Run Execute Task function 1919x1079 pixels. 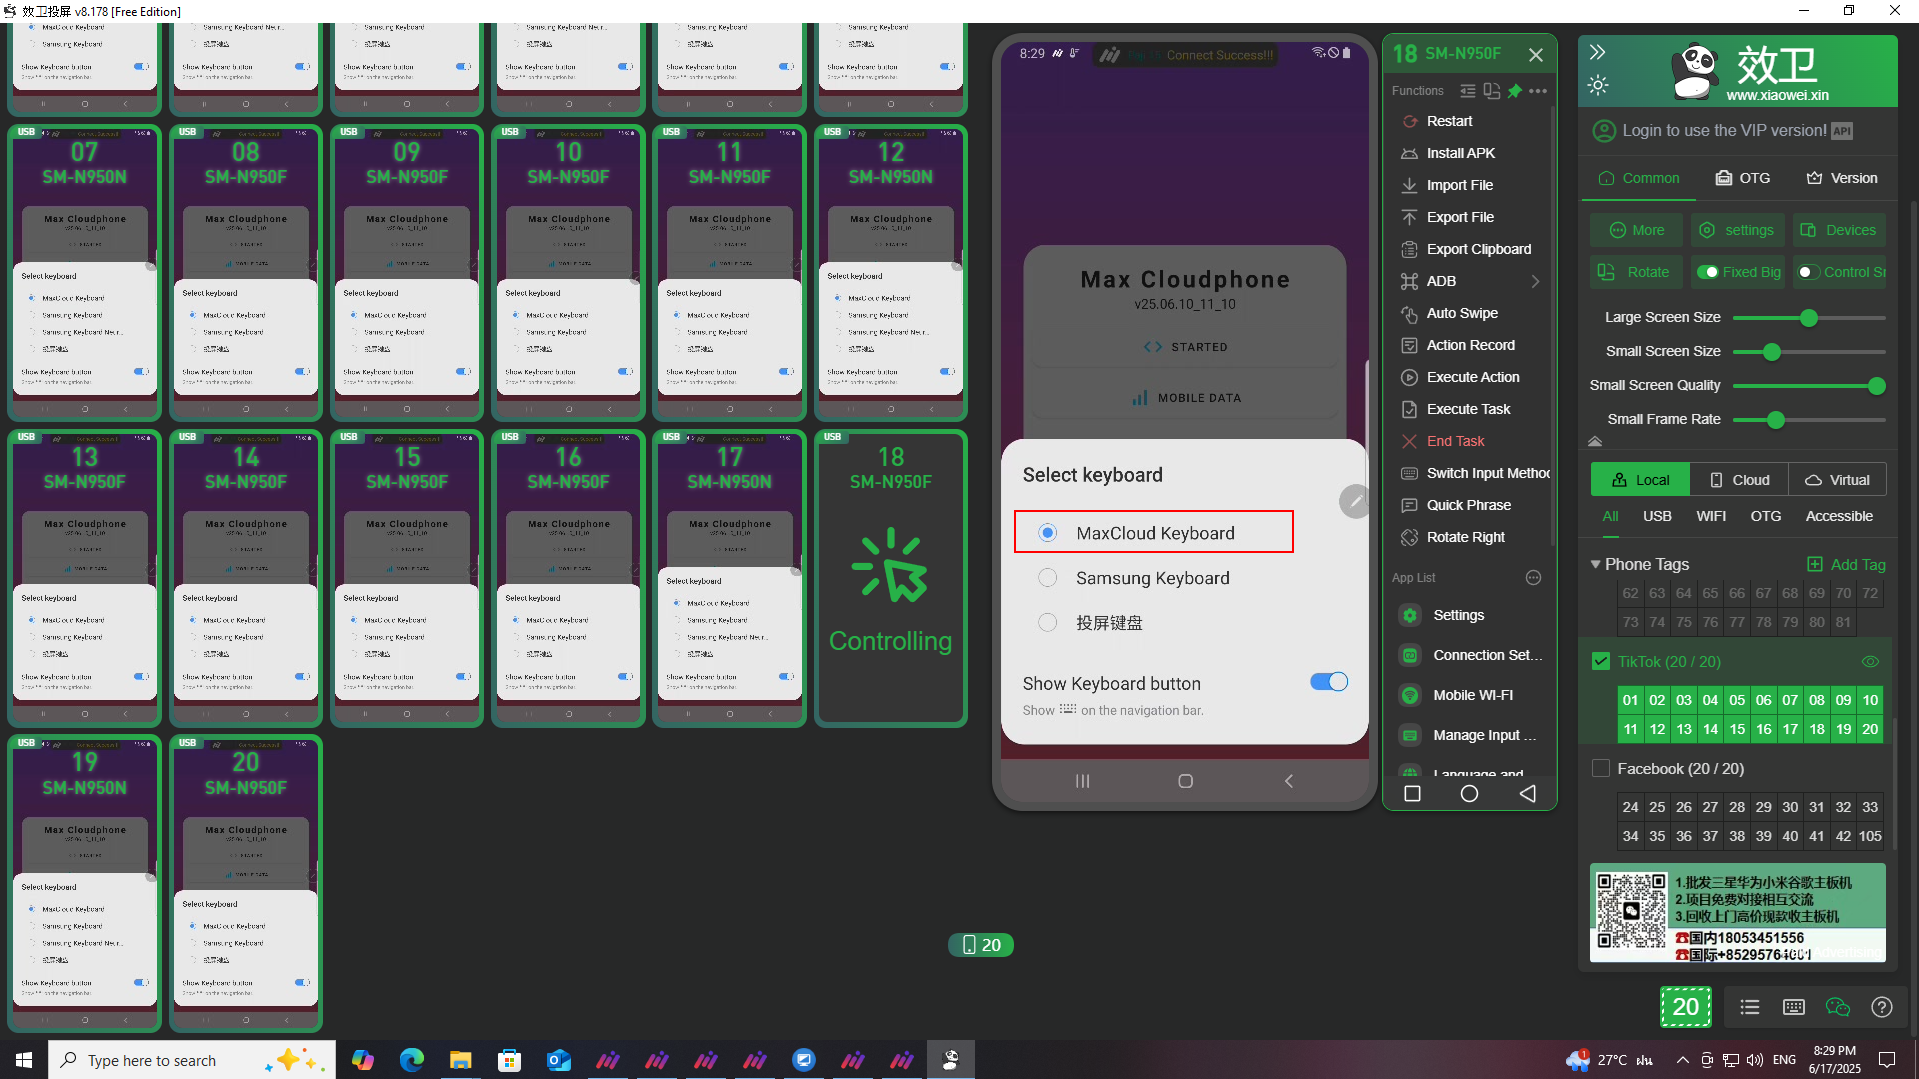(x=1468, y=409)
